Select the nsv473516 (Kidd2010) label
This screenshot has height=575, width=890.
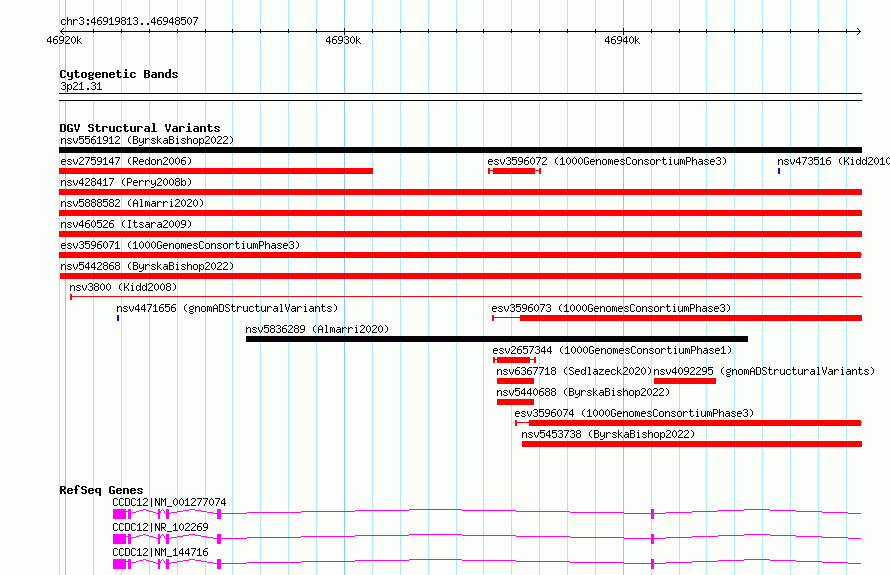point(833,161)
